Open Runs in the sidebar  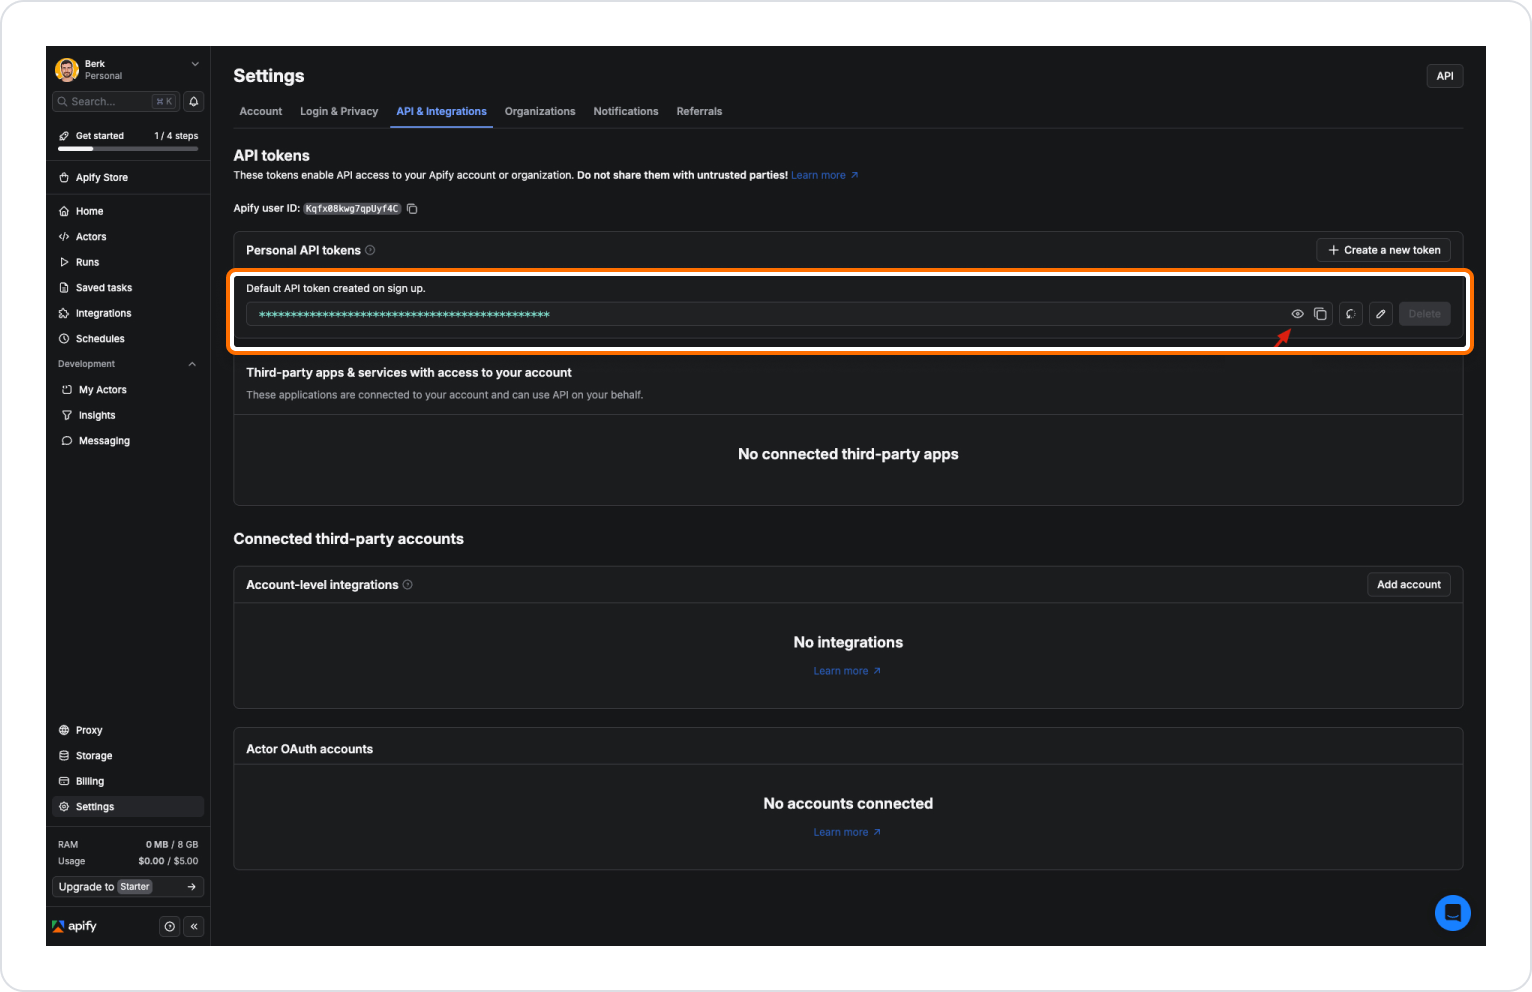pos(128,262)
